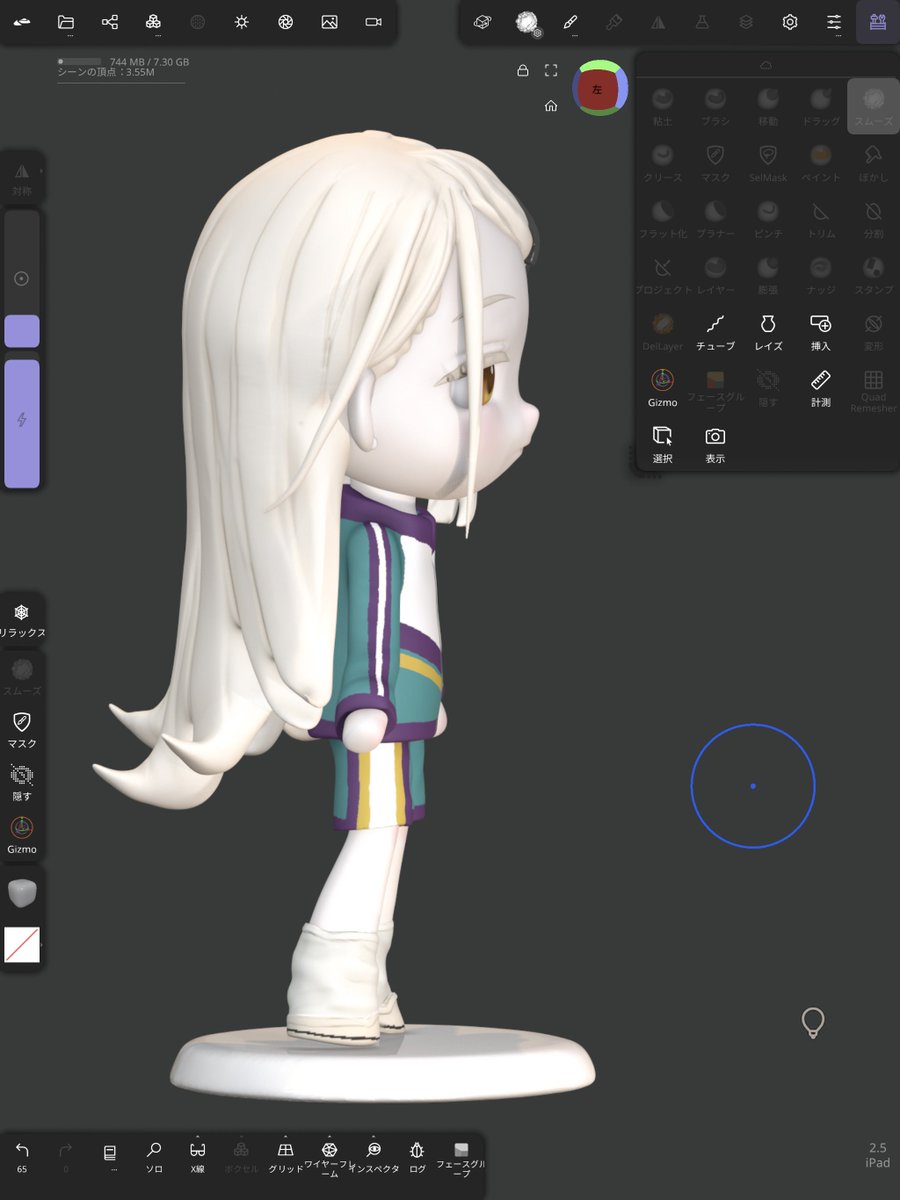900x1200 pixels.
Task: Select the 移動 move tool
Action: click(767, 106)
